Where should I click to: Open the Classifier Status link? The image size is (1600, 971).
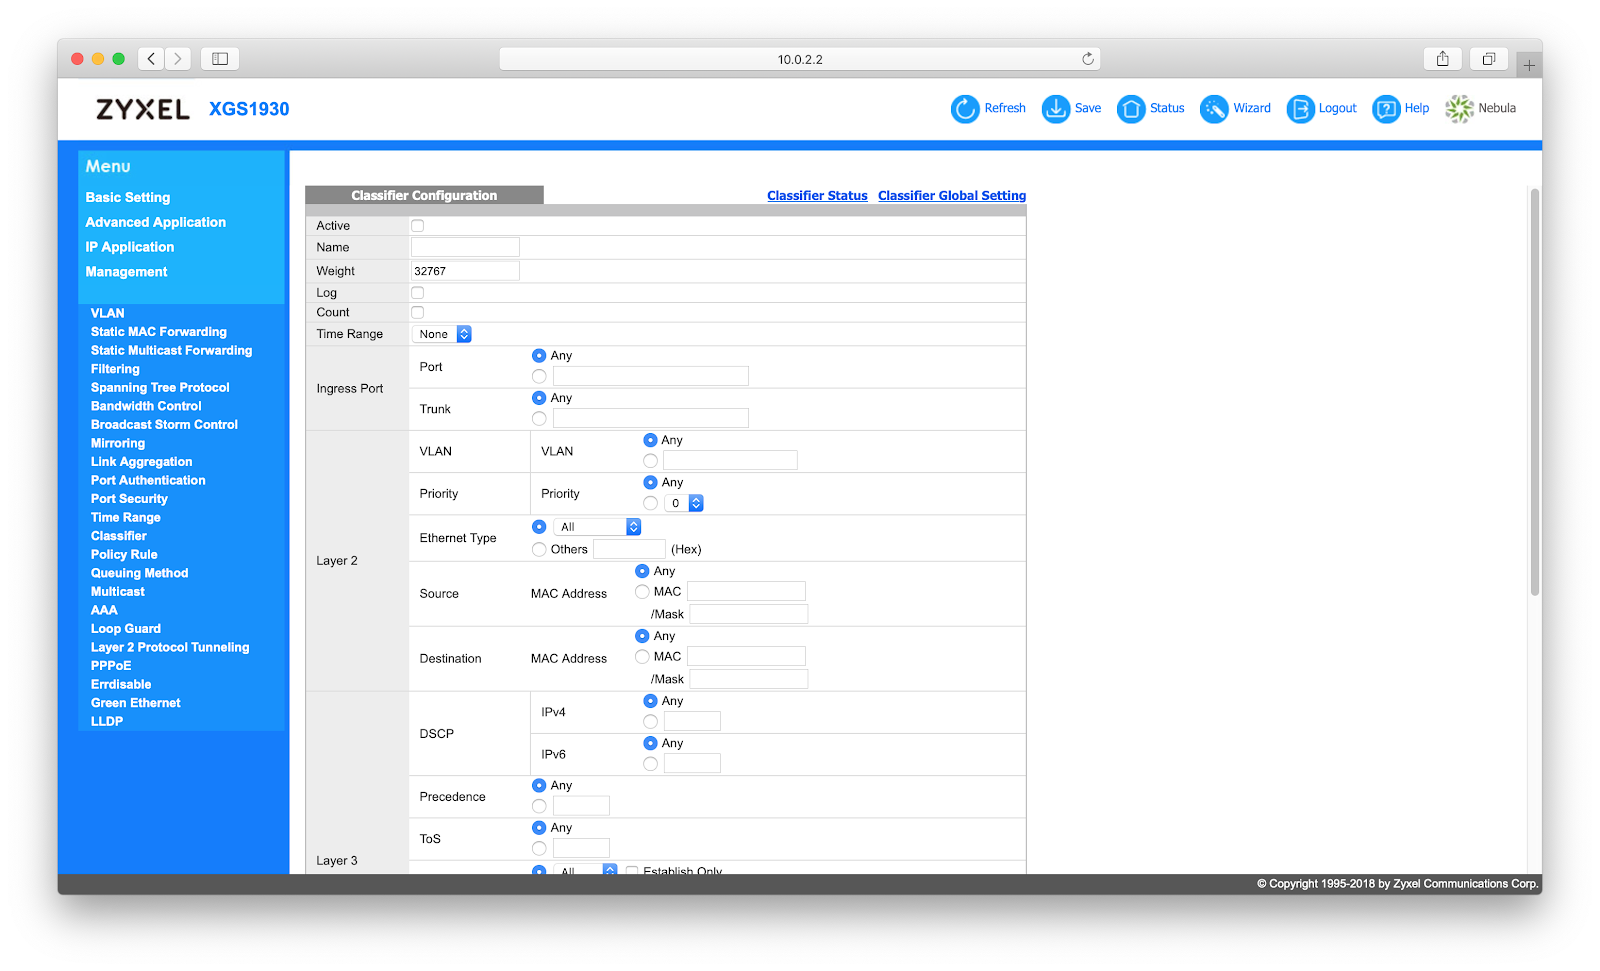(817, 196)
